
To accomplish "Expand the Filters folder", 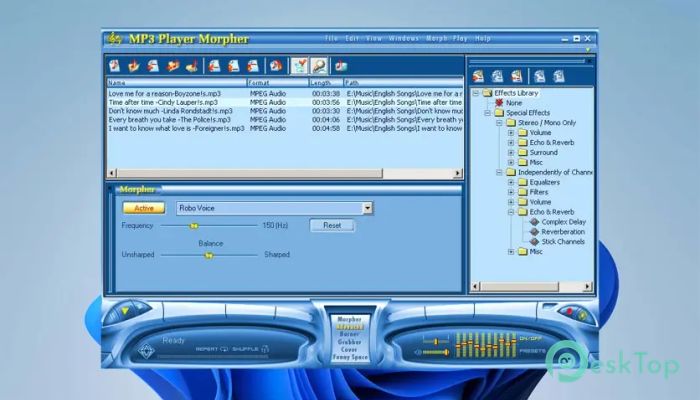I will [x=511, y=192].
